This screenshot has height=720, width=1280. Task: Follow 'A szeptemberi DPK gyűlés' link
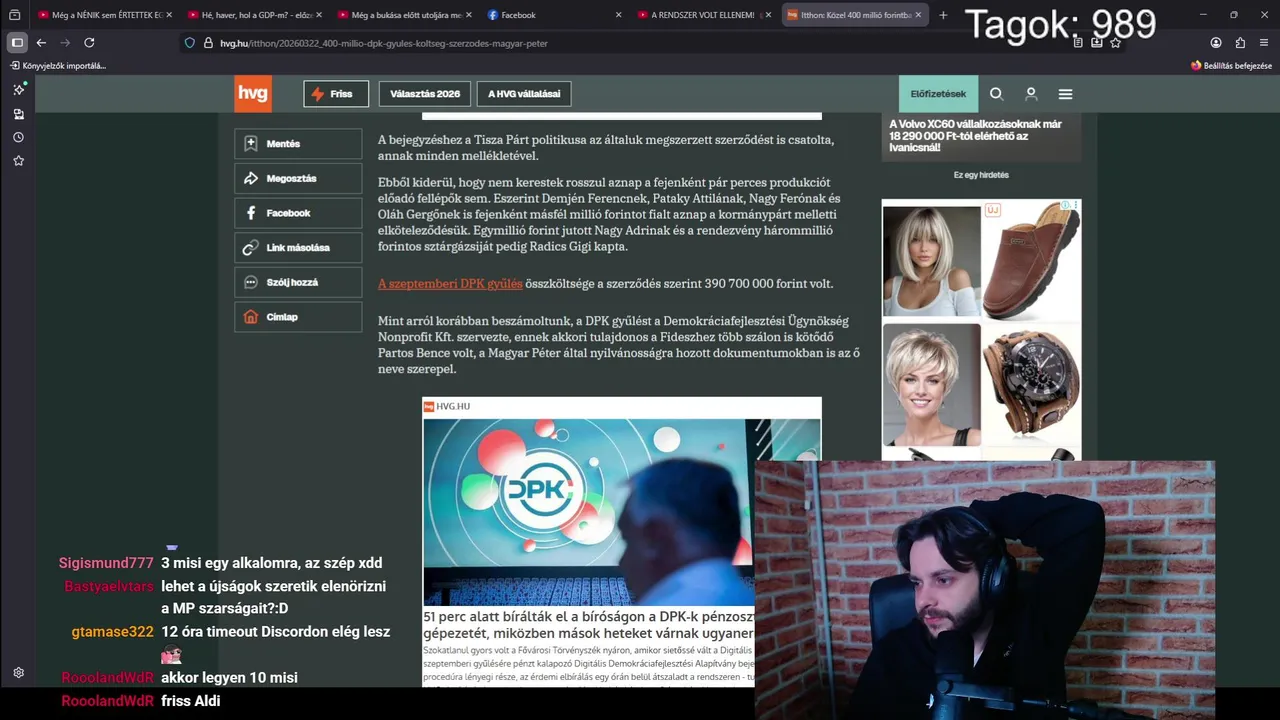(x=450, y=284)
